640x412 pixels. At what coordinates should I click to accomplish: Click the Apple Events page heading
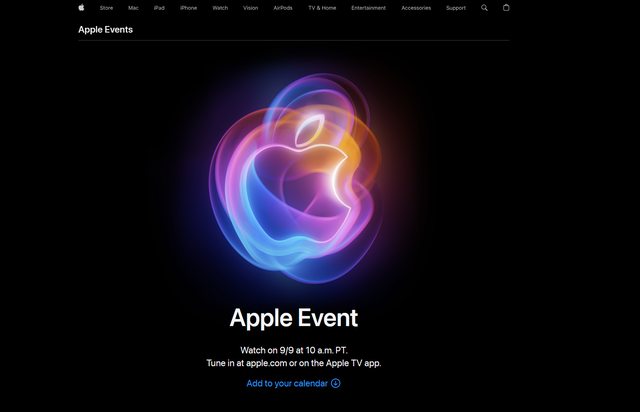pos(106,29)
